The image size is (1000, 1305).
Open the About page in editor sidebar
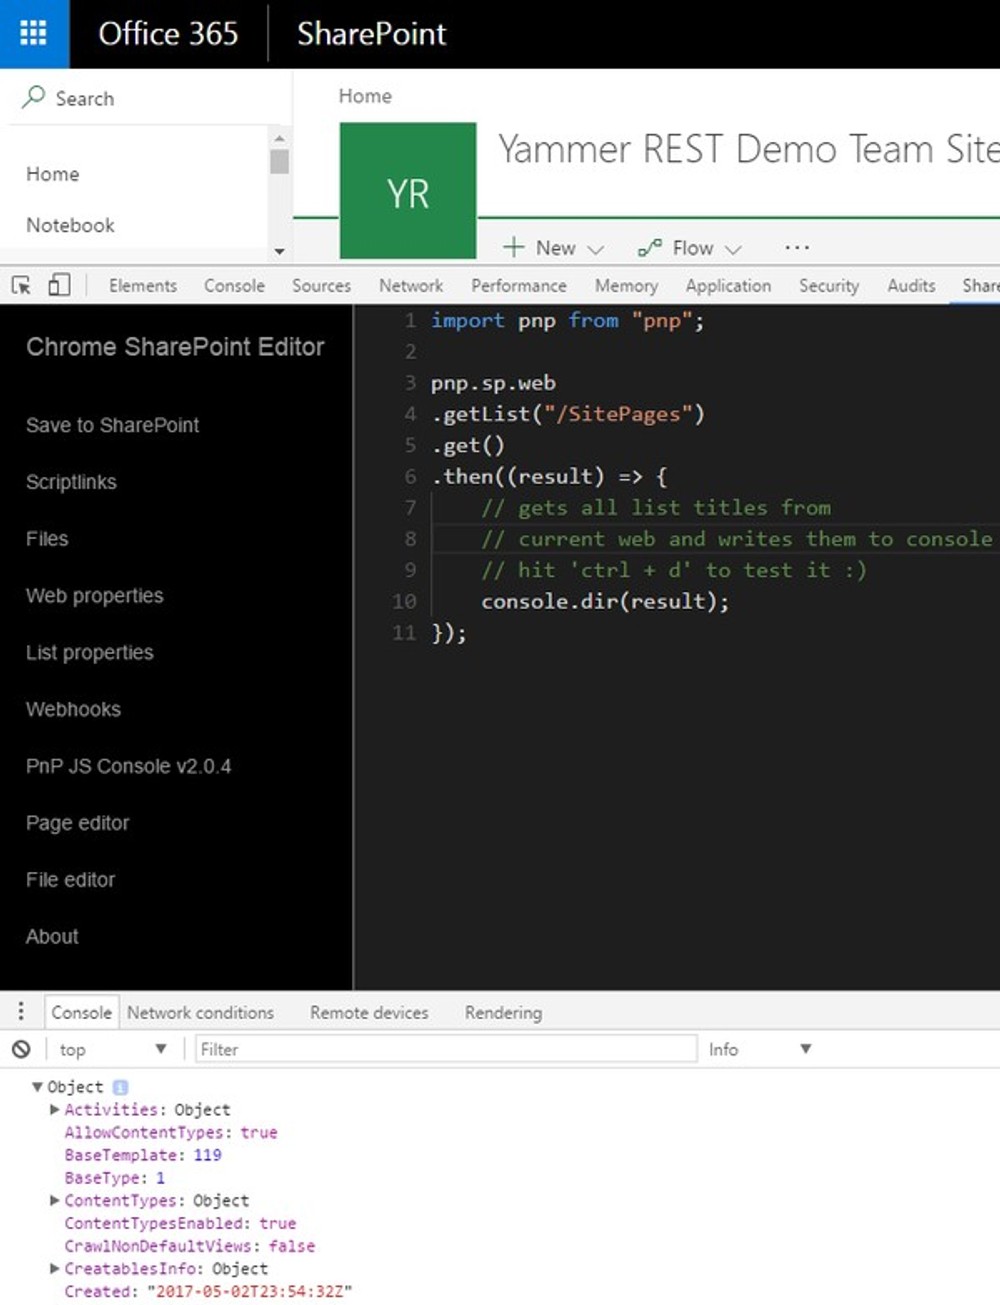(x=51, y=936)
